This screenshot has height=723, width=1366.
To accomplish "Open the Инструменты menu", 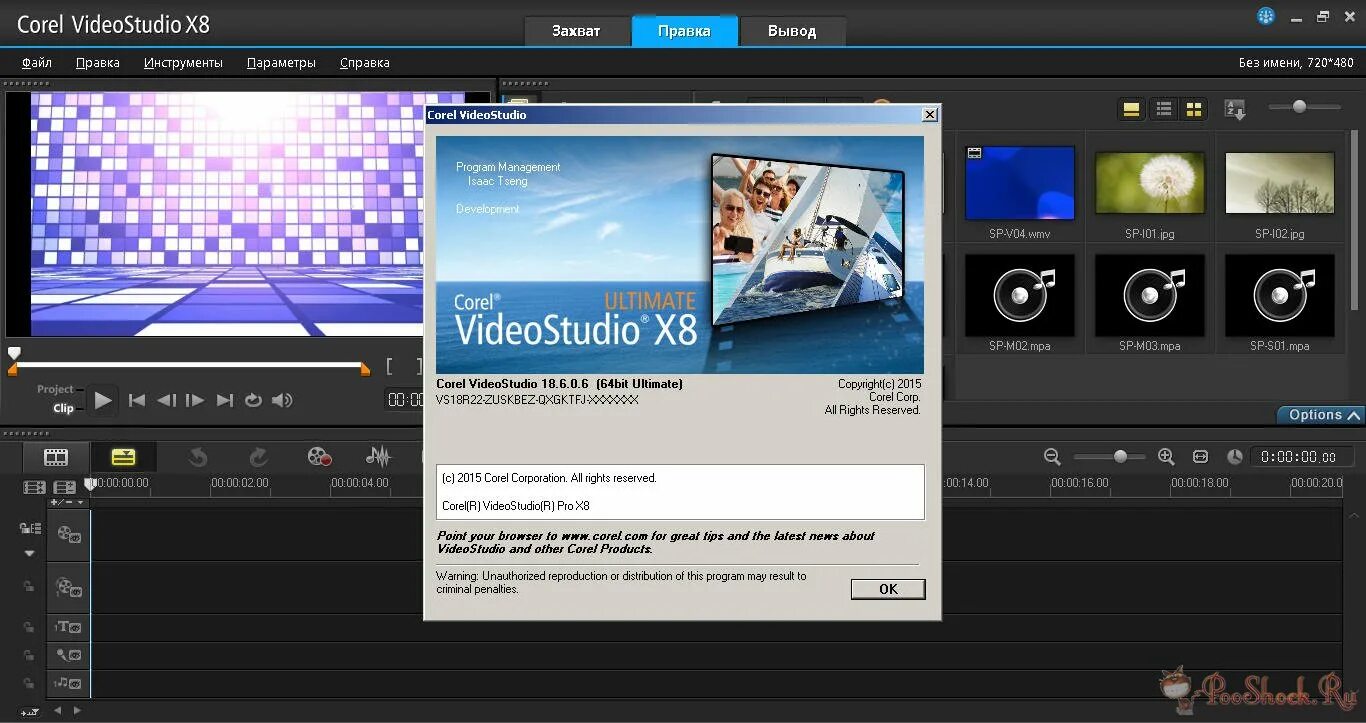I will point(183,62).
